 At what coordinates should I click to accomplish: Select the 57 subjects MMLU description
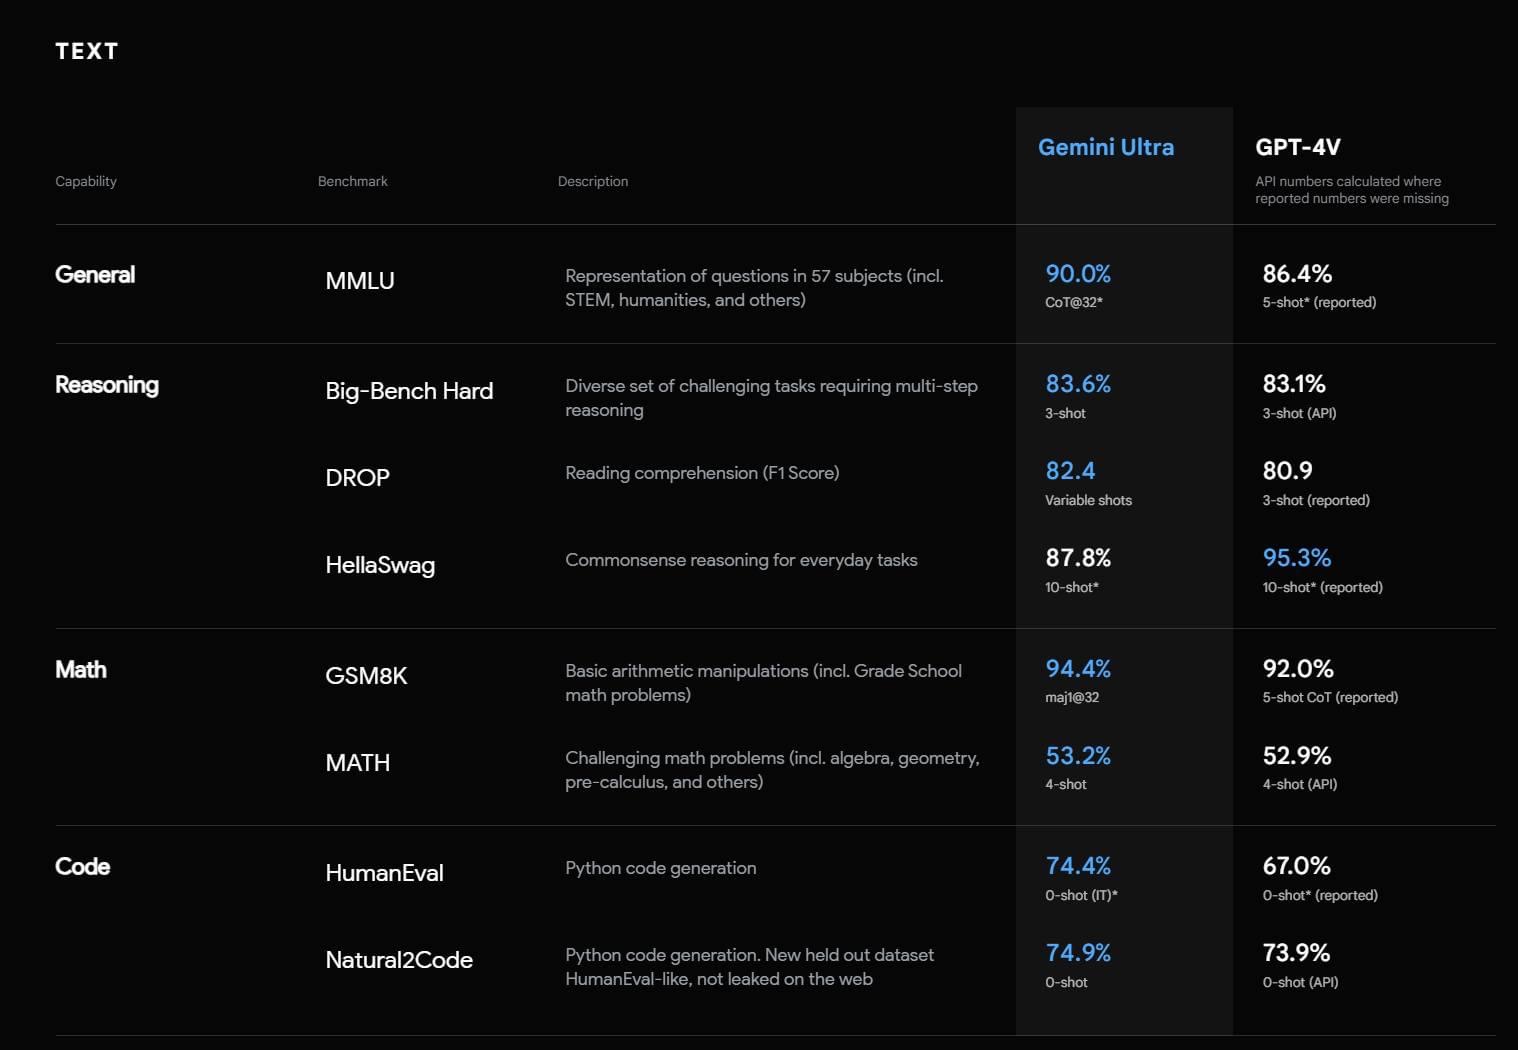[x=755, y=288]
